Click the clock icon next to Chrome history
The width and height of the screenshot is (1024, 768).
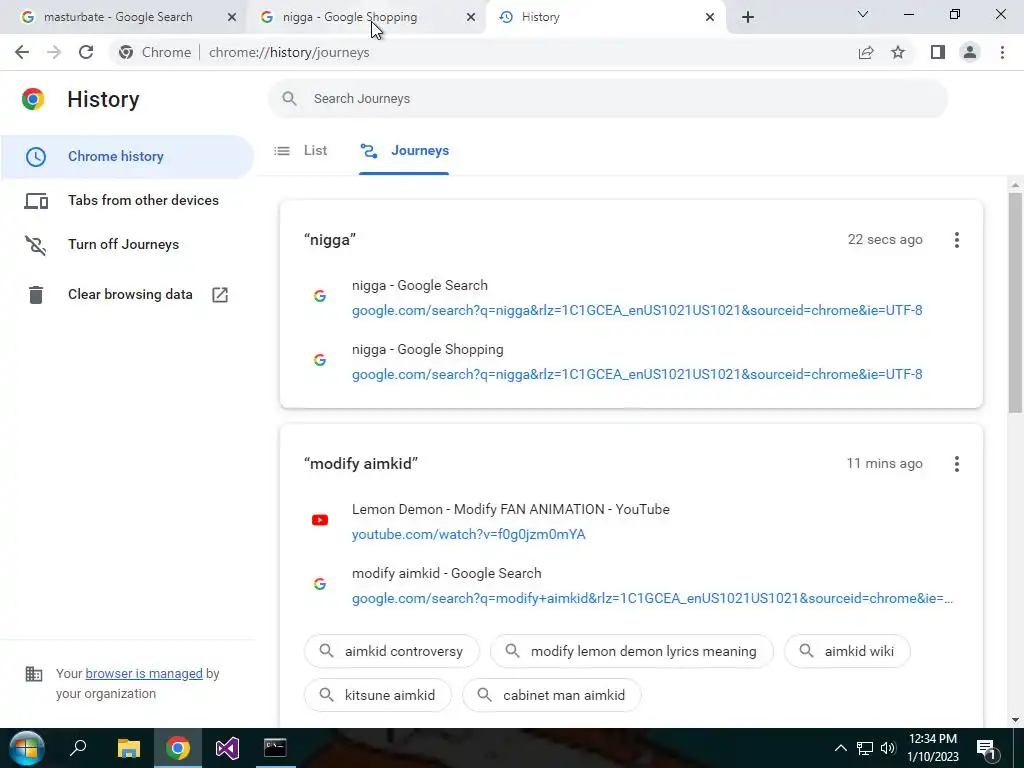(x=36, y=157)
